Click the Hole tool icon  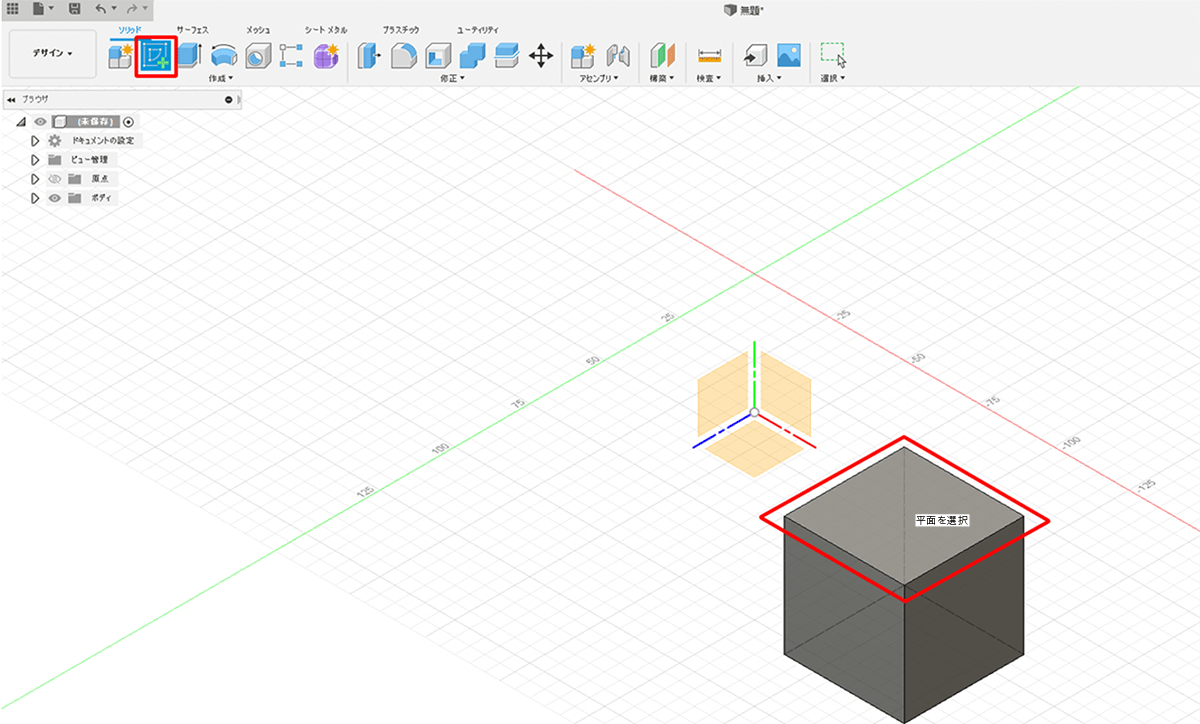click(x=257, y=56)
